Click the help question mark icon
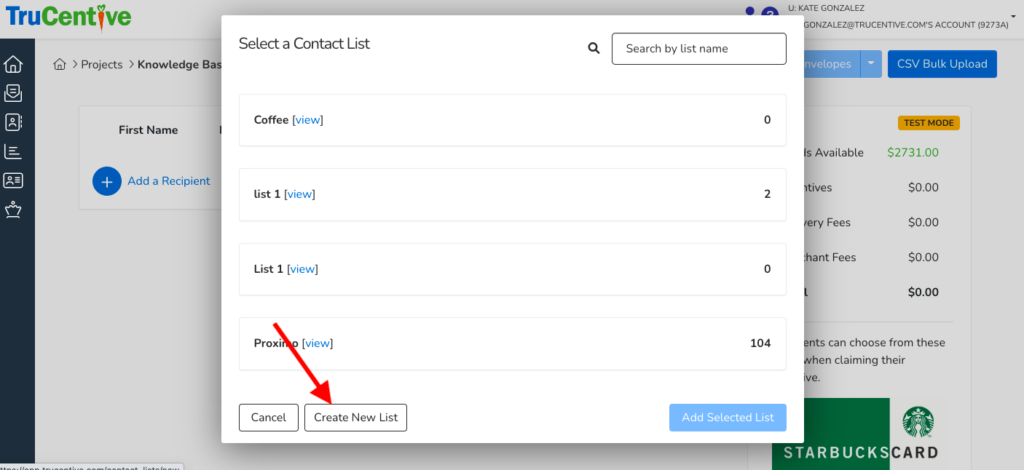Image resolution: width=1024 pixels, height=470 pixels. click(x=769, y=13)
